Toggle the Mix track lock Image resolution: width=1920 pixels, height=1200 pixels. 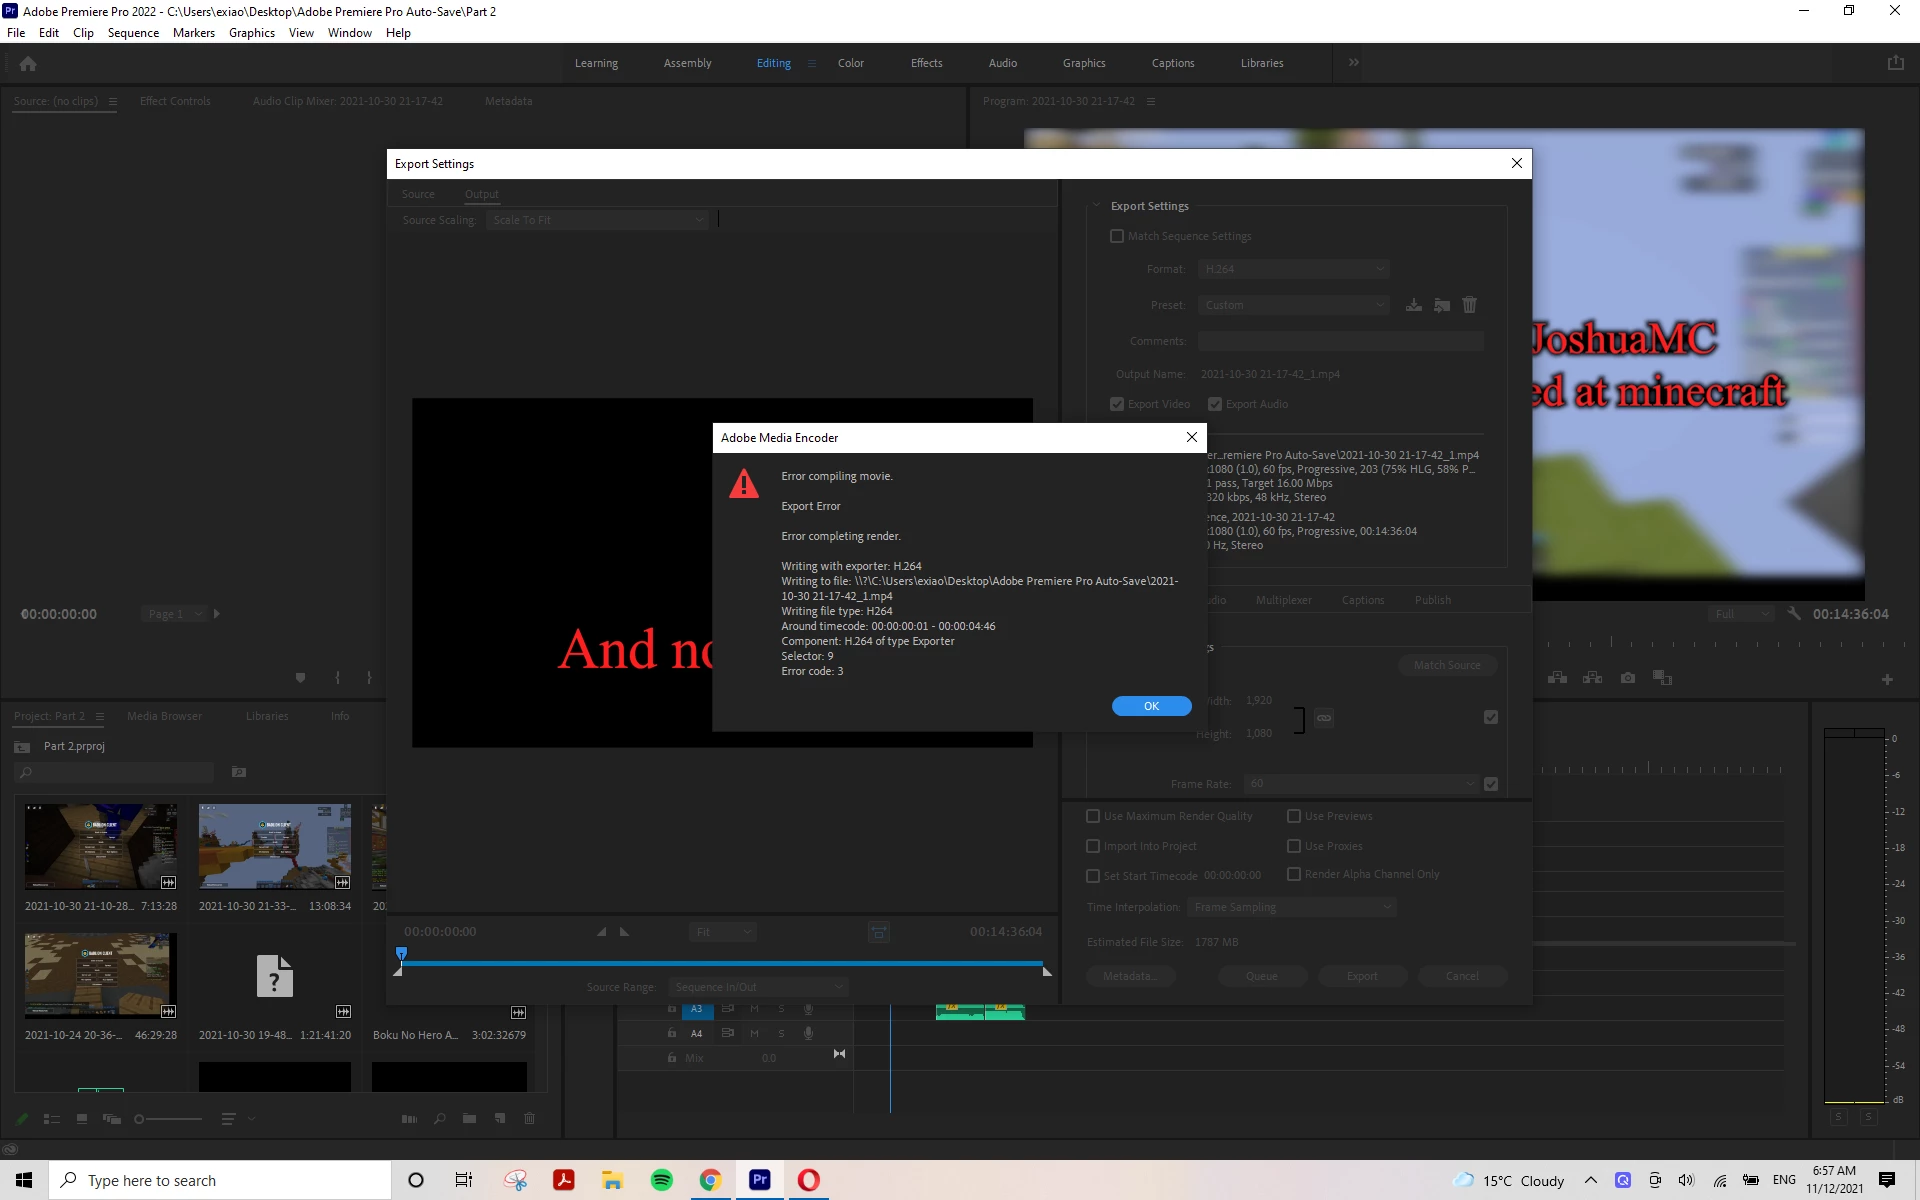(x=672, y=1058)
